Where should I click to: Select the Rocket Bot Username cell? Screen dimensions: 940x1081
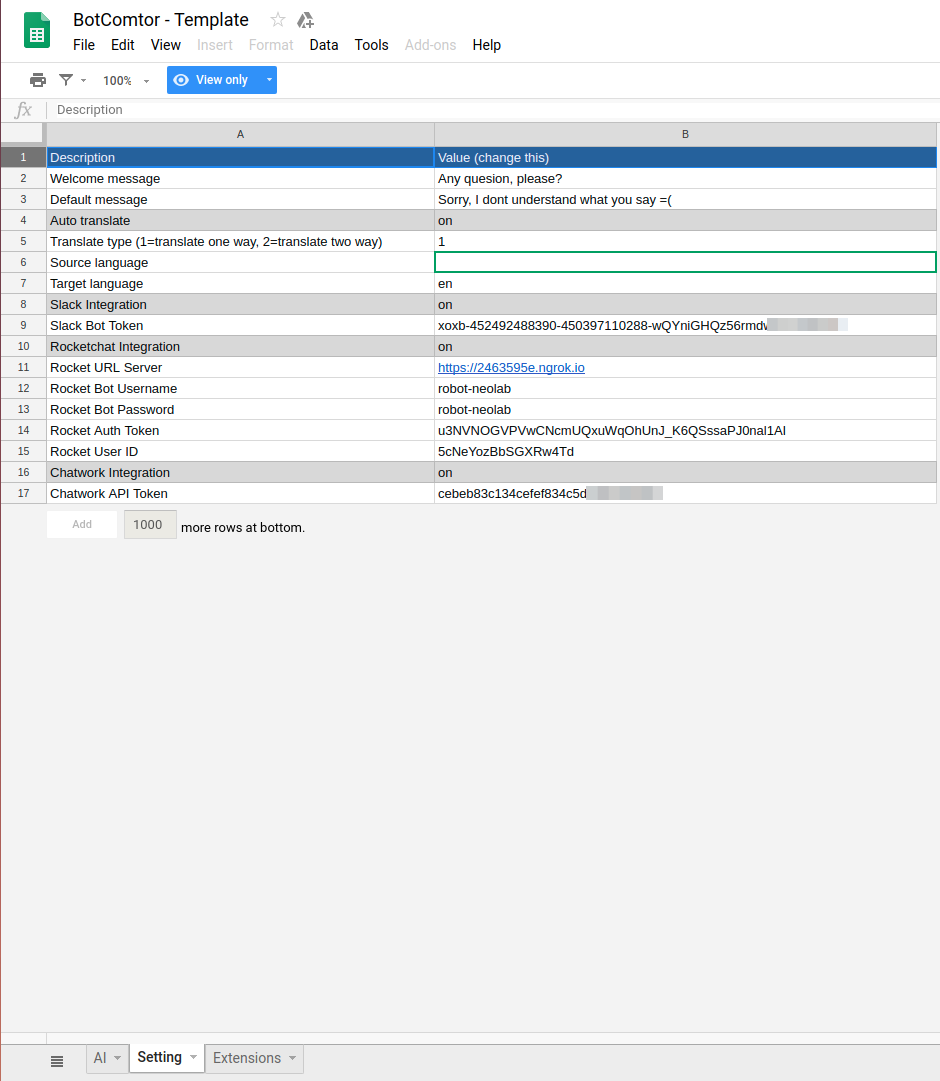pyautogui.click(x=240, y=389)
